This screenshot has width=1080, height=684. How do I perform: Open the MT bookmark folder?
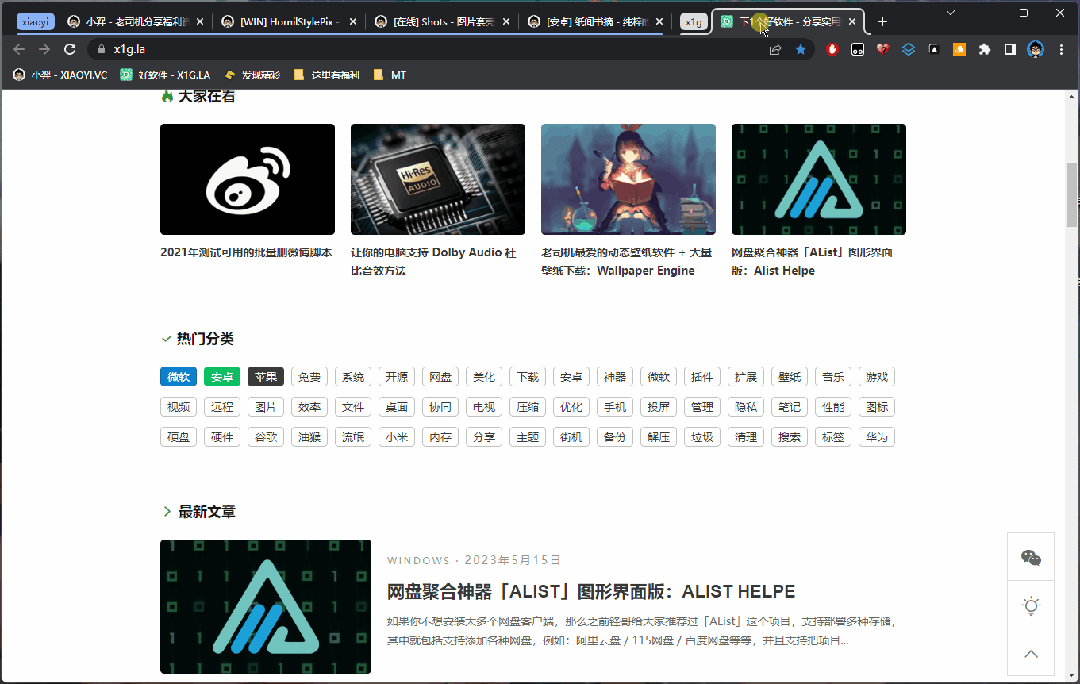390,75
